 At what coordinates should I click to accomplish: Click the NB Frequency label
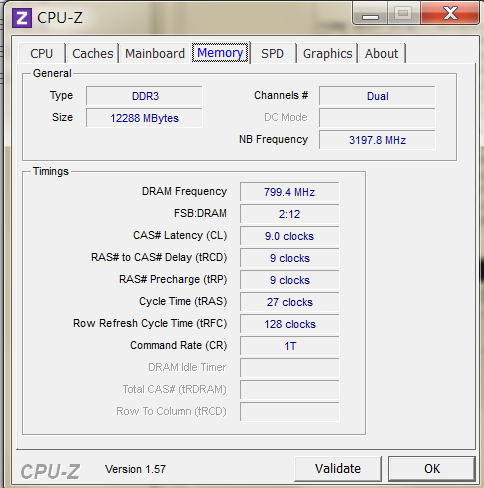click(273, 139)
